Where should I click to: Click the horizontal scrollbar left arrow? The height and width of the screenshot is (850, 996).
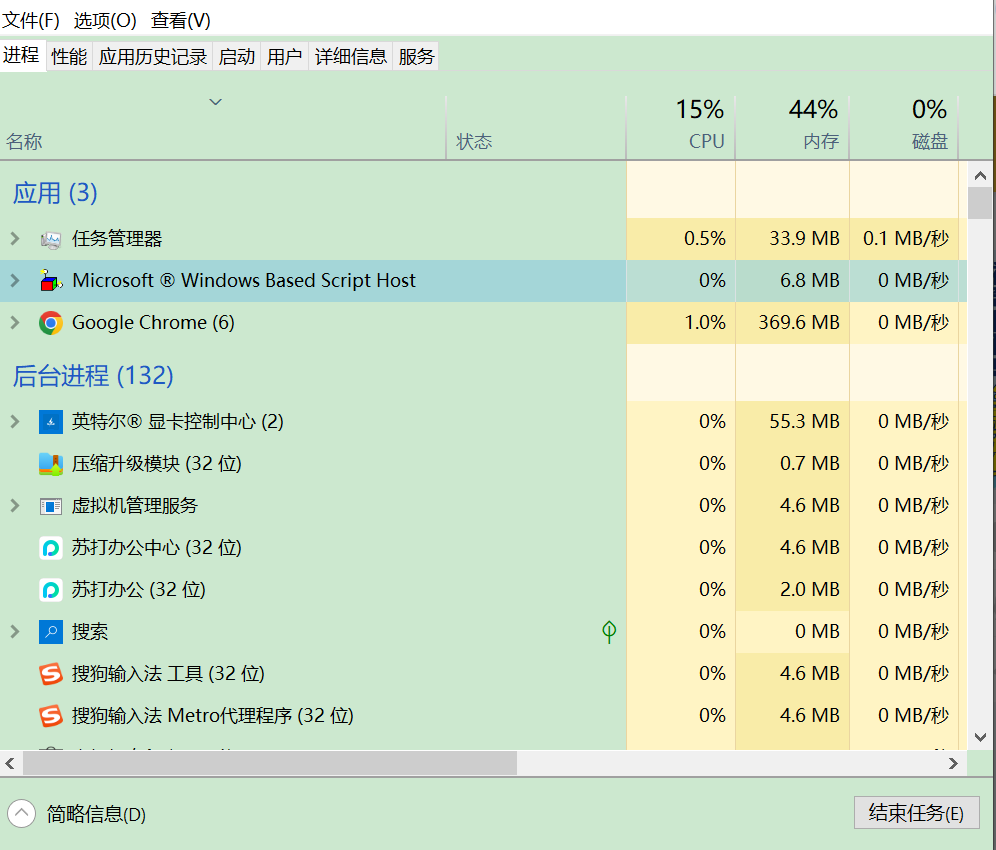(x=10, y=763)
